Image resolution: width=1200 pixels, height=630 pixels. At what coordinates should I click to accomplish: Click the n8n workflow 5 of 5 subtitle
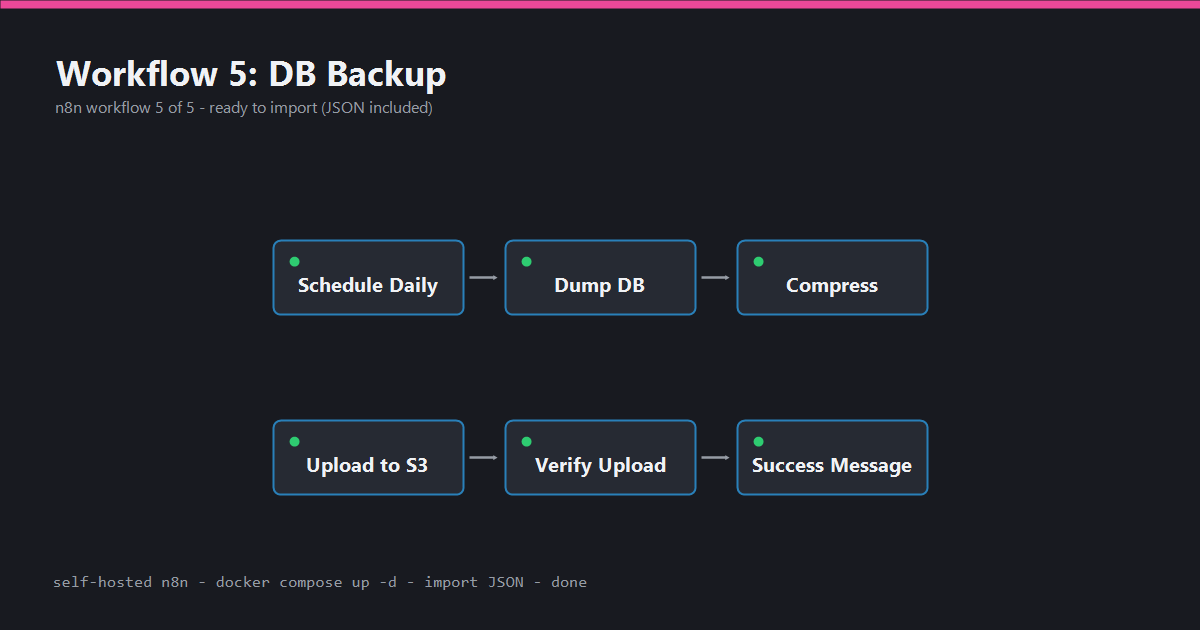point(244,108)
